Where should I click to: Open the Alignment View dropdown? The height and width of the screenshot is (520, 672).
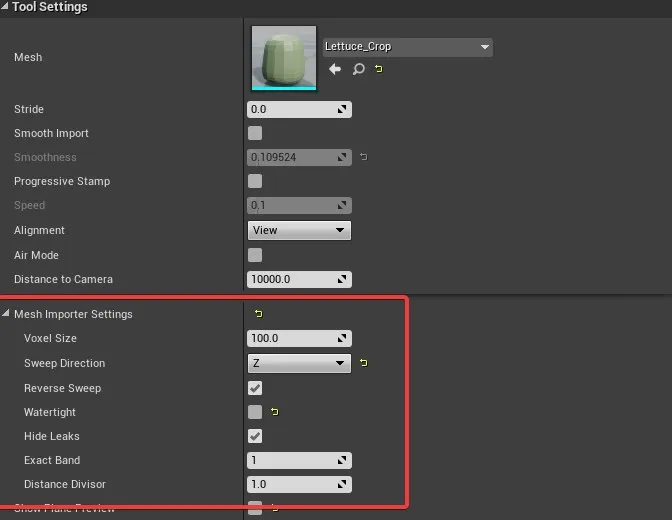click(299, 230)
